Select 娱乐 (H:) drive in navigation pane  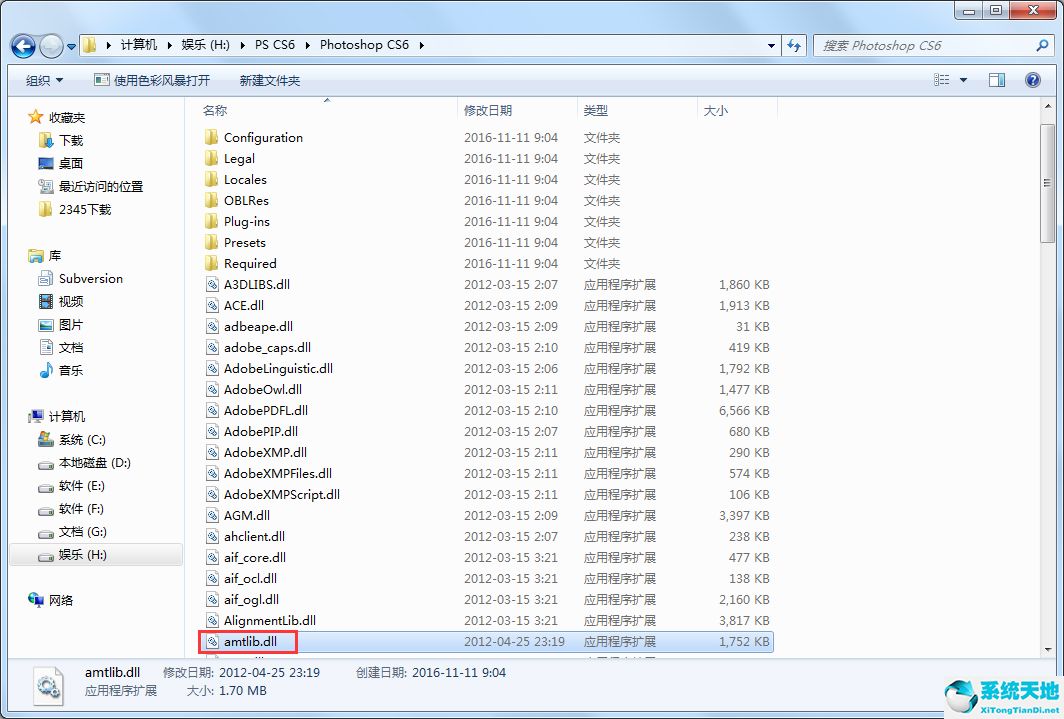point(82,555)
